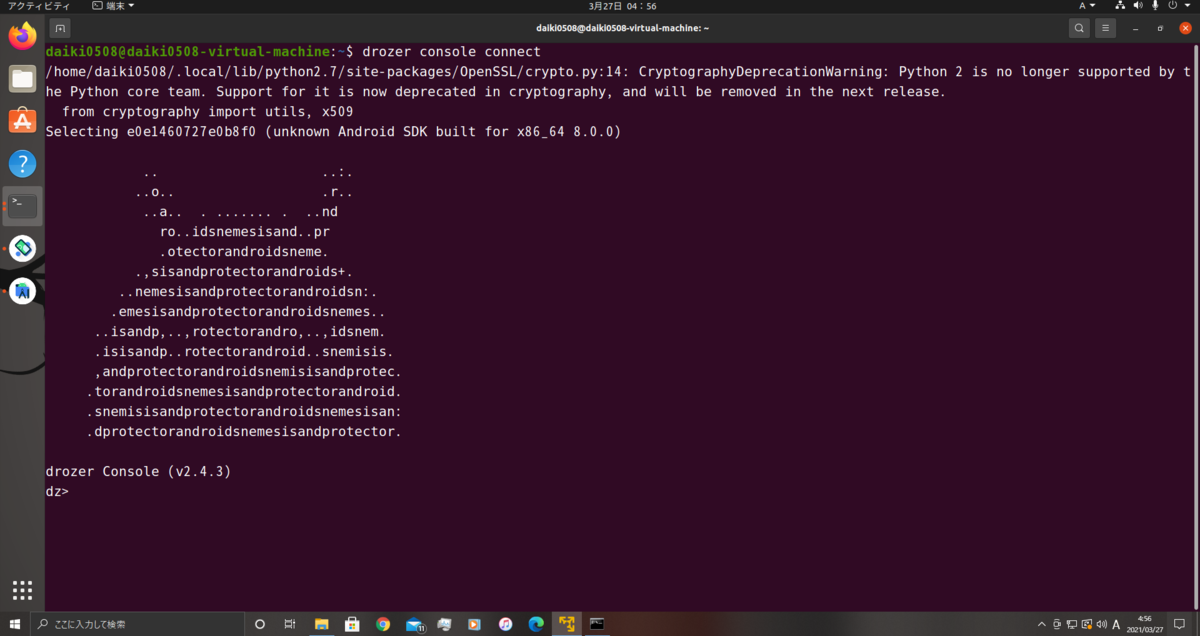The width and height of the screenshot is (1200, 636).
Task: Click 'from cryptography import utils, x509' line
Action: pyautogui.click(x=207, y=111)
